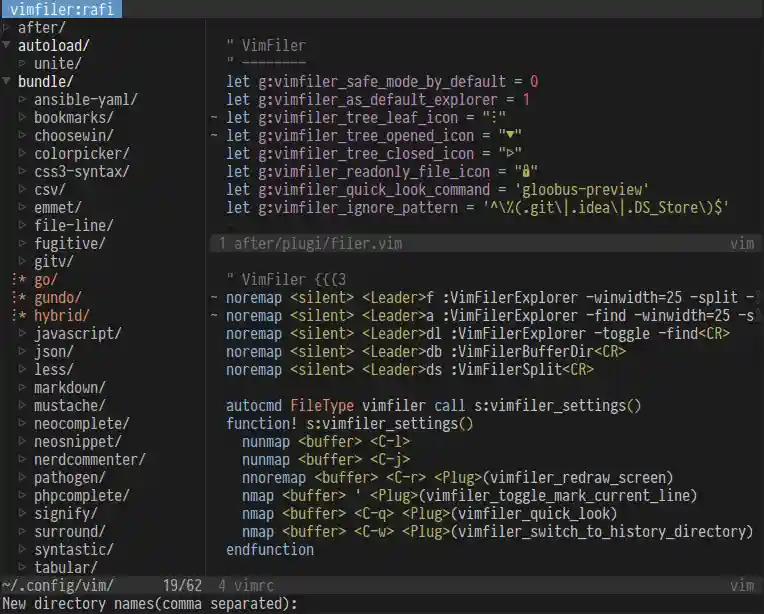Screen dimensions: 764x614
Task: Expand the choosewin/ folder arrow
Action: pos(22,135)
